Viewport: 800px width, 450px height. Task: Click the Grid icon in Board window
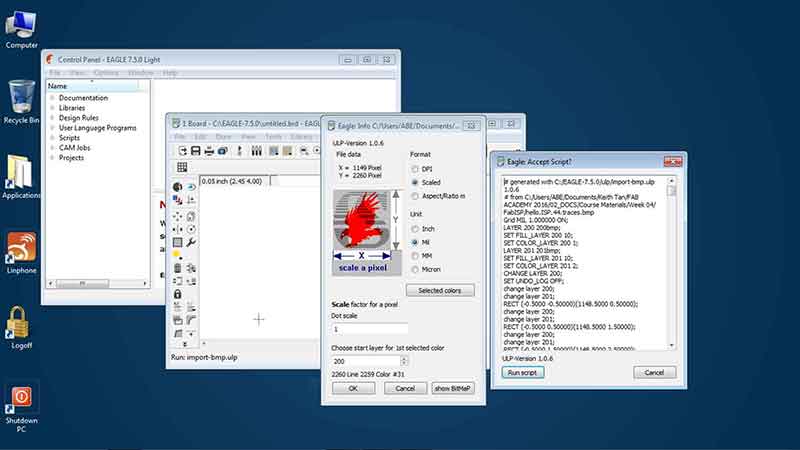[182, 167]
